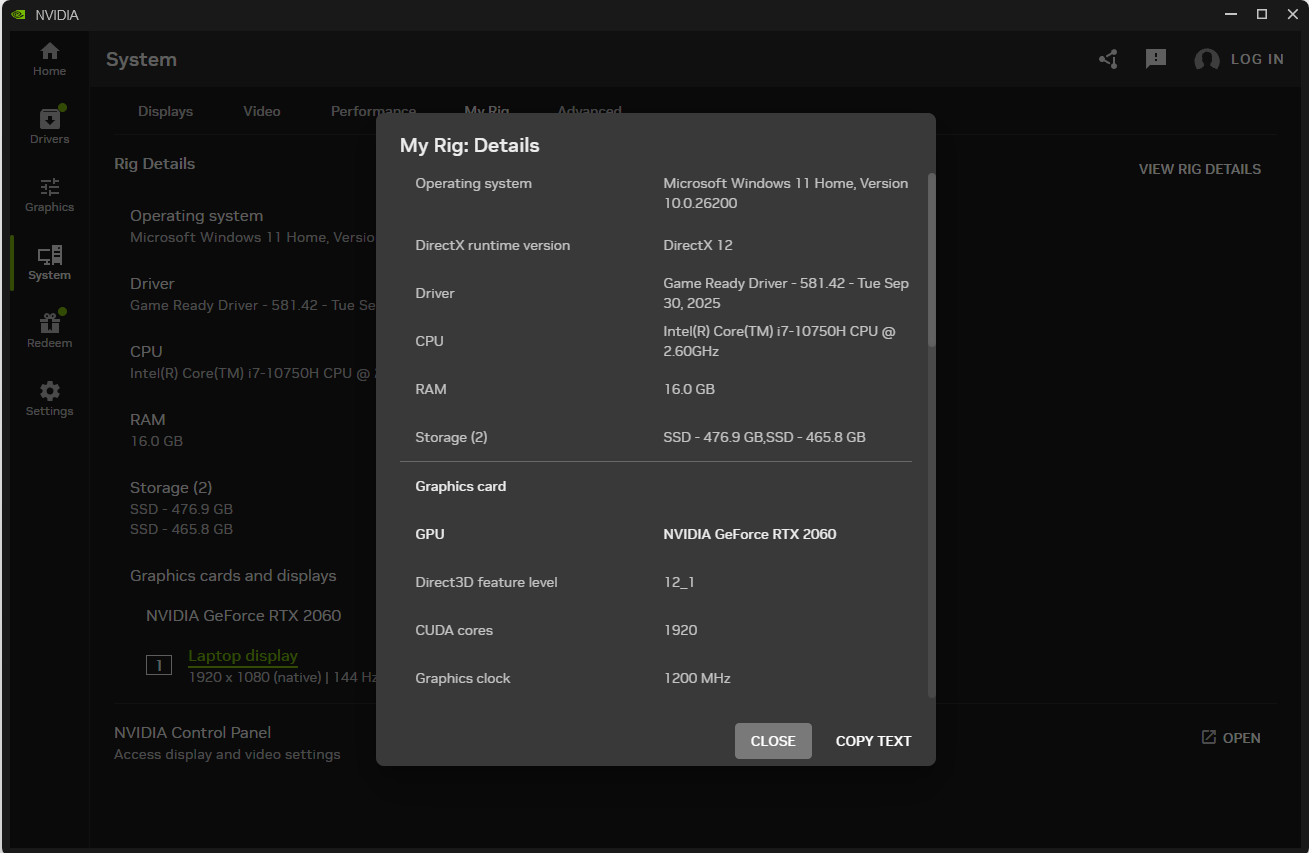
Task: Open the Drivers section icon
Action: 49,118
